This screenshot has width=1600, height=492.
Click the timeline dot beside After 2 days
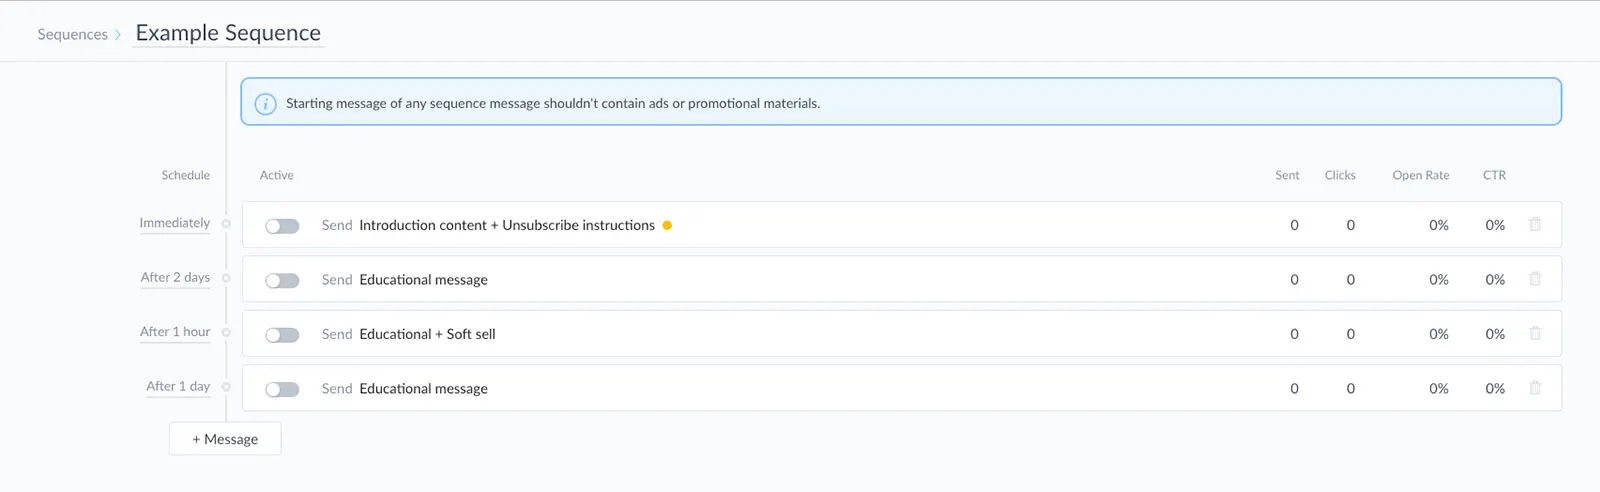(x=226, y=278)
